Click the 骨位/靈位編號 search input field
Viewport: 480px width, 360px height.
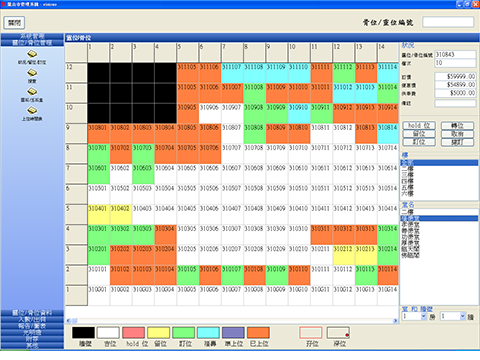448,22
